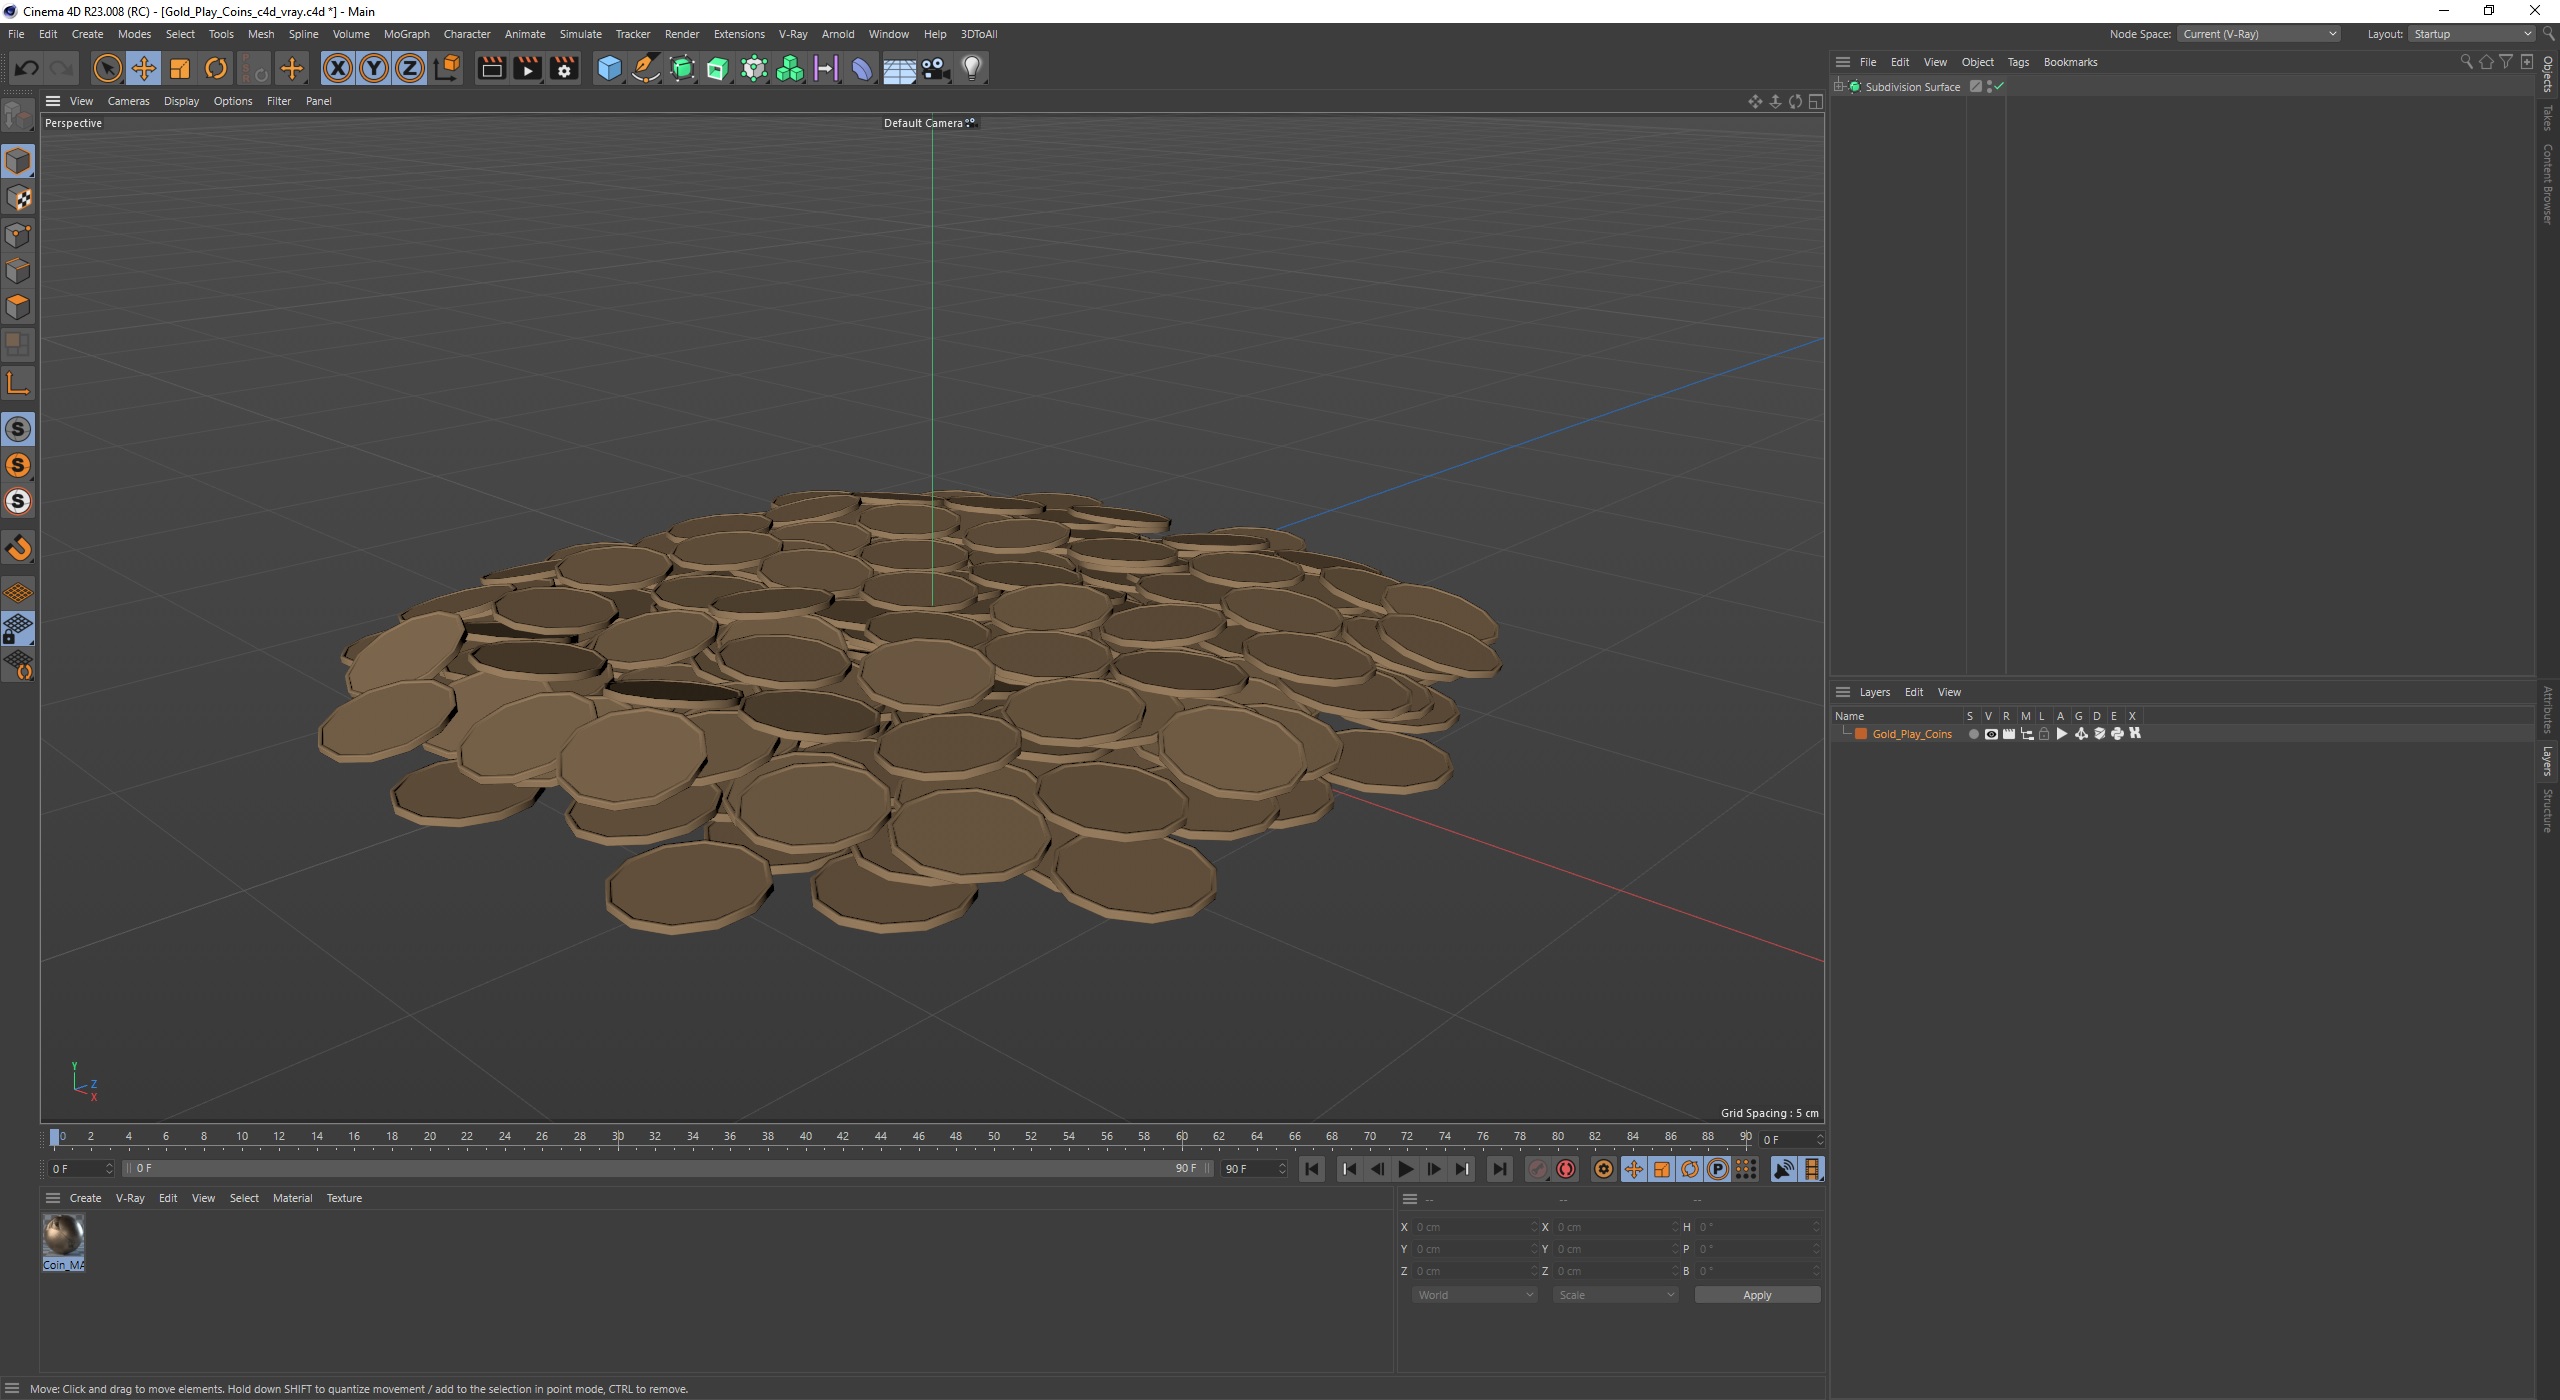Click the Extrude generator icon

coord(718,68)
